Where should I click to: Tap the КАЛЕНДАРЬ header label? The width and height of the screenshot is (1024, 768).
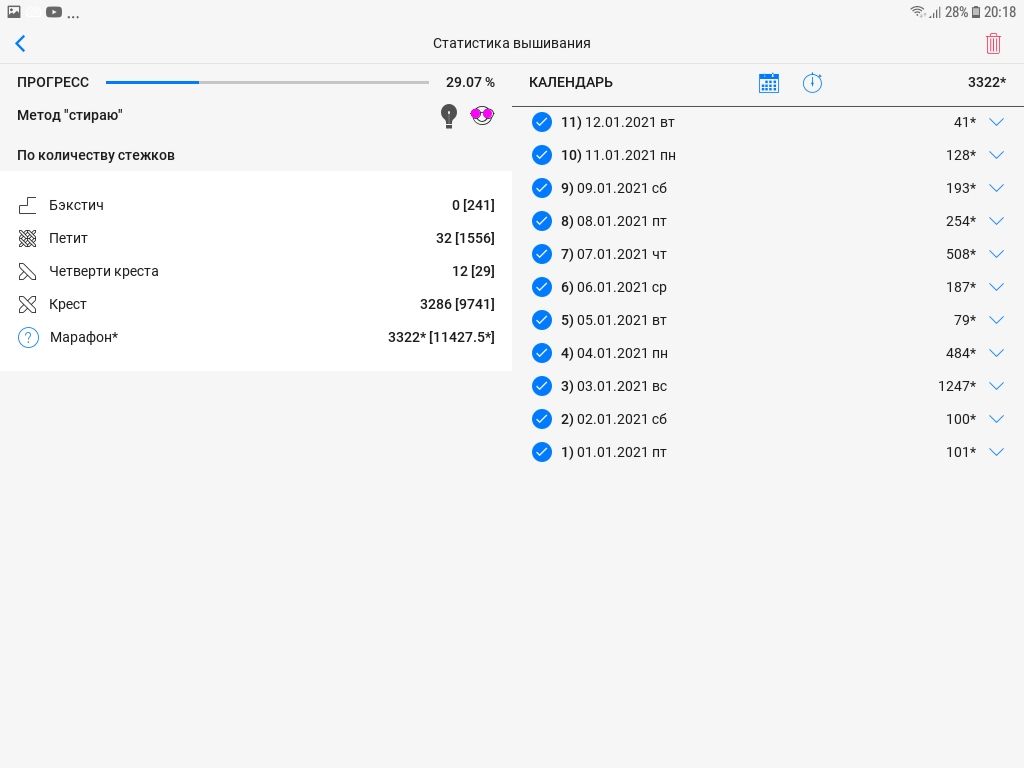coord(571,83)
